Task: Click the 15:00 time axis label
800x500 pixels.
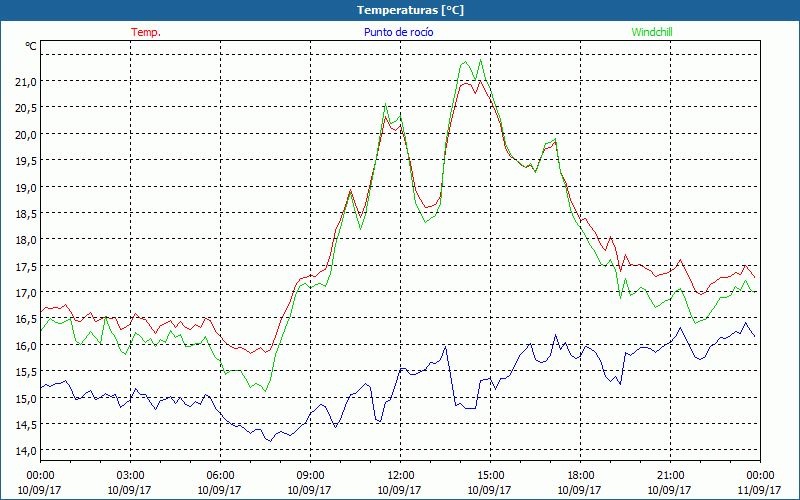Action: click(490, 476)
